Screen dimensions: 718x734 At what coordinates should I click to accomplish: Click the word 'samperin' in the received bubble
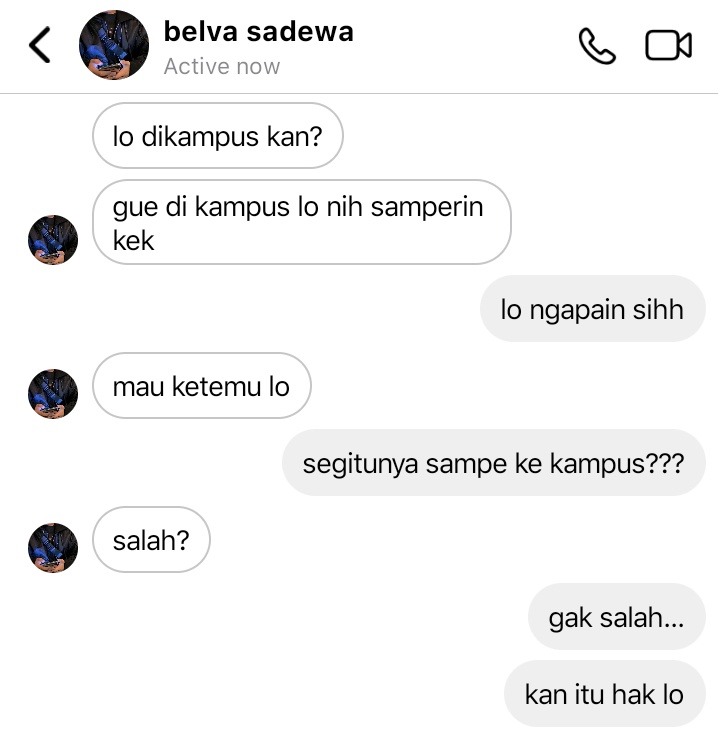(427, 208)
